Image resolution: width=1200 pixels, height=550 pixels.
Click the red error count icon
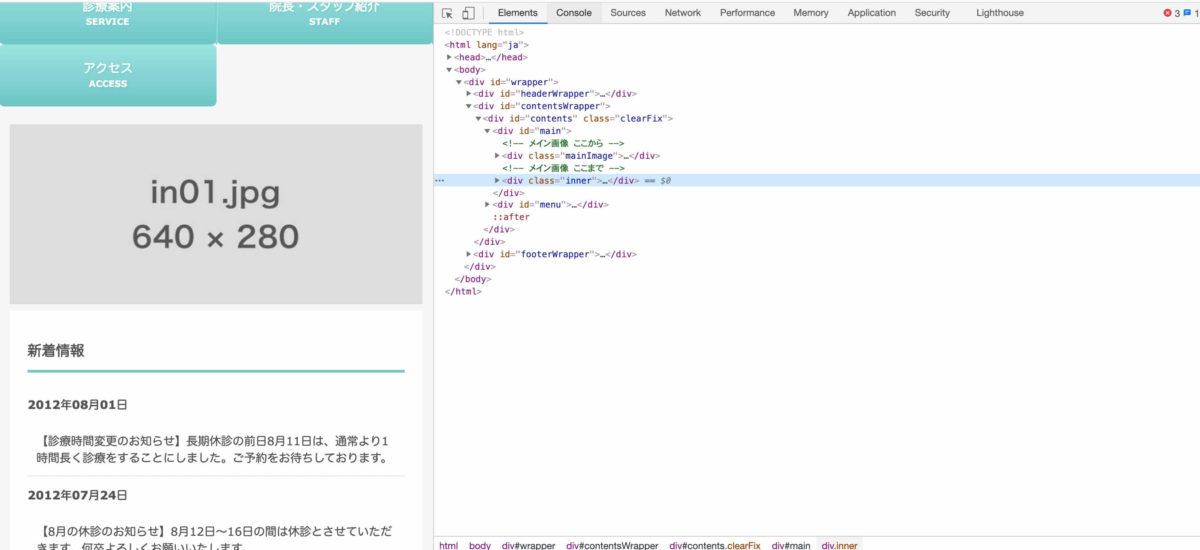[x=1167, y=13]
